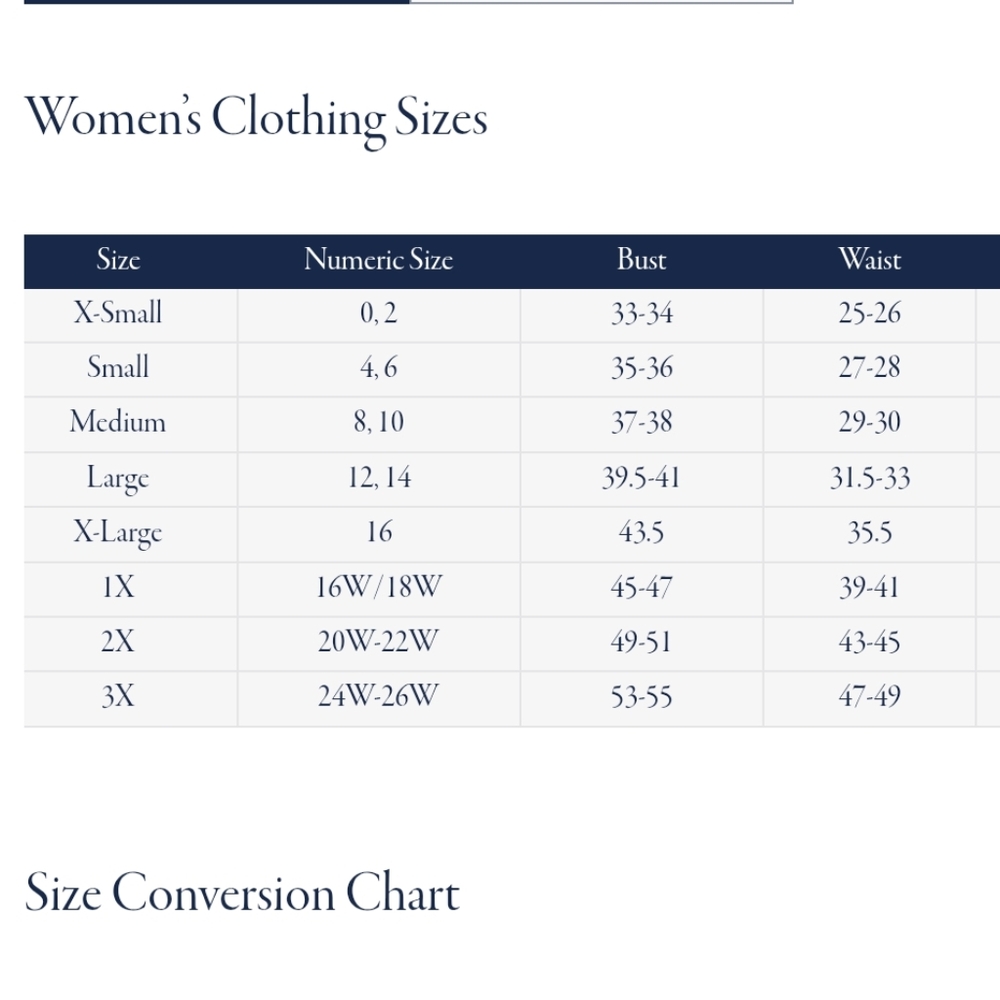Image resolution: width=1000 pixels, height=1000 pixels.
Task: Click the 1X size row label
Action: point(119,587)
